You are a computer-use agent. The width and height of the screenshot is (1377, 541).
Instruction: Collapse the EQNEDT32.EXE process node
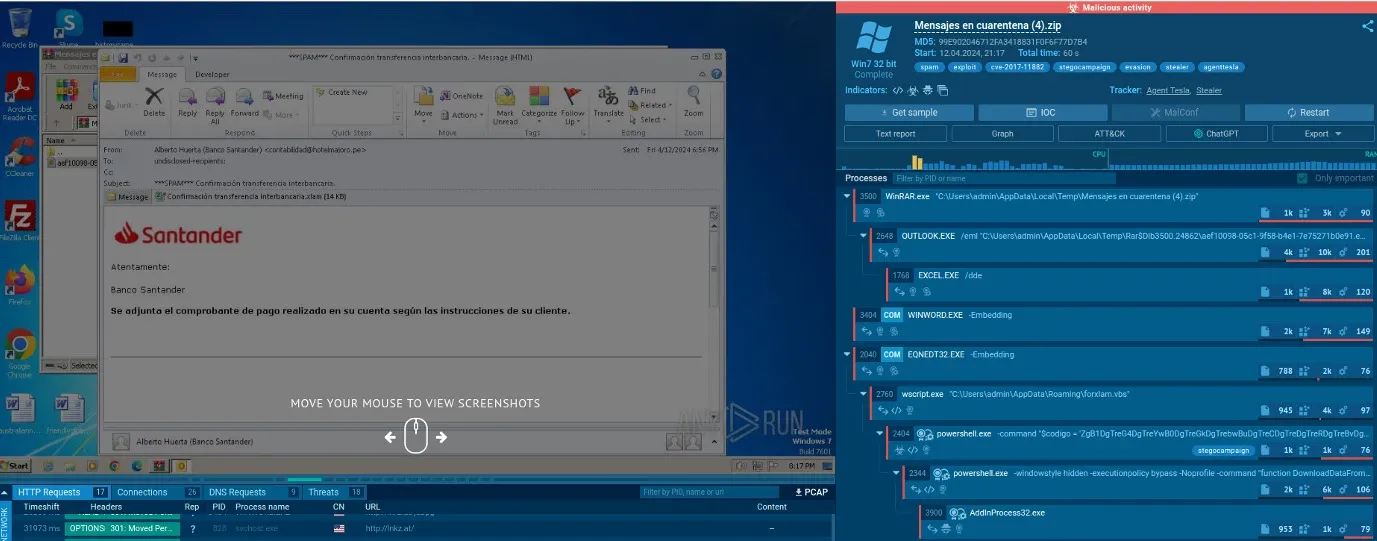pos(848,354)
